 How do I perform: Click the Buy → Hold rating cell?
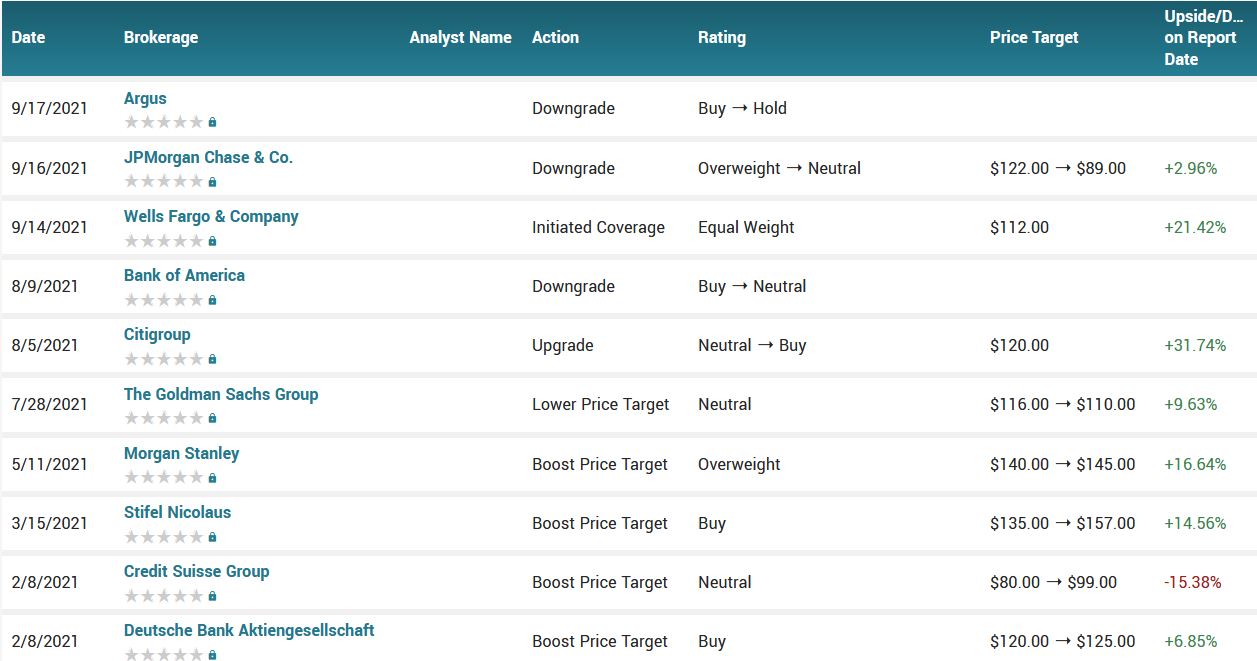click(x=742, y=108)
